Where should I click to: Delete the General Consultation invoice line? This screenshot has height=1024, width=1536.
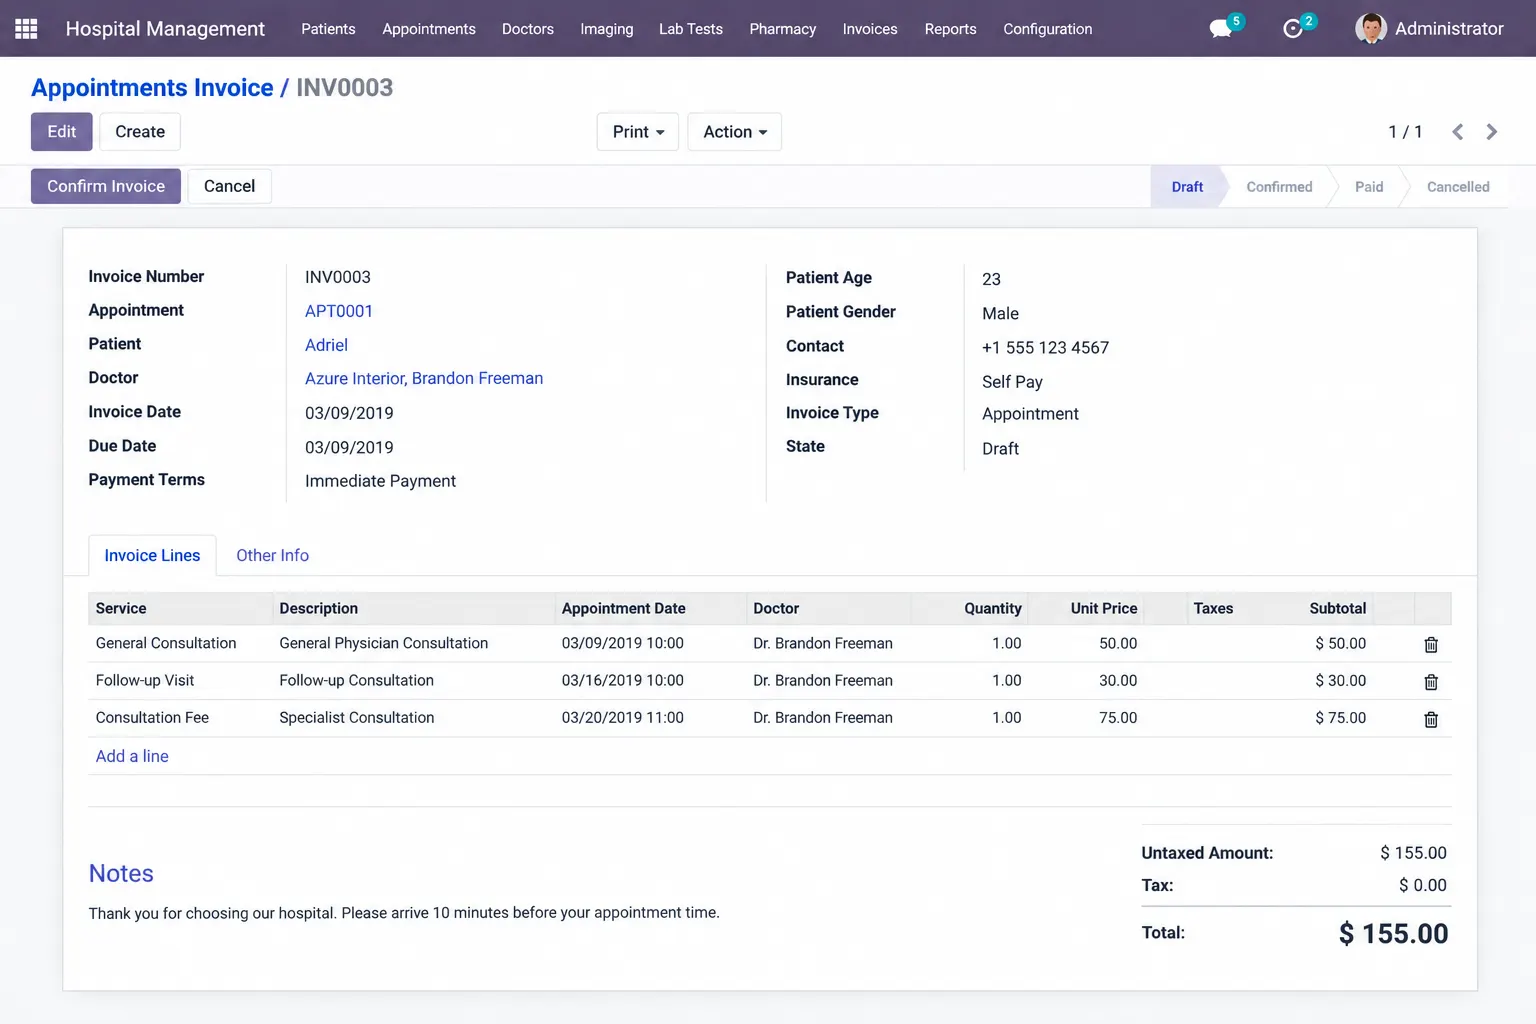[1431, 645]
